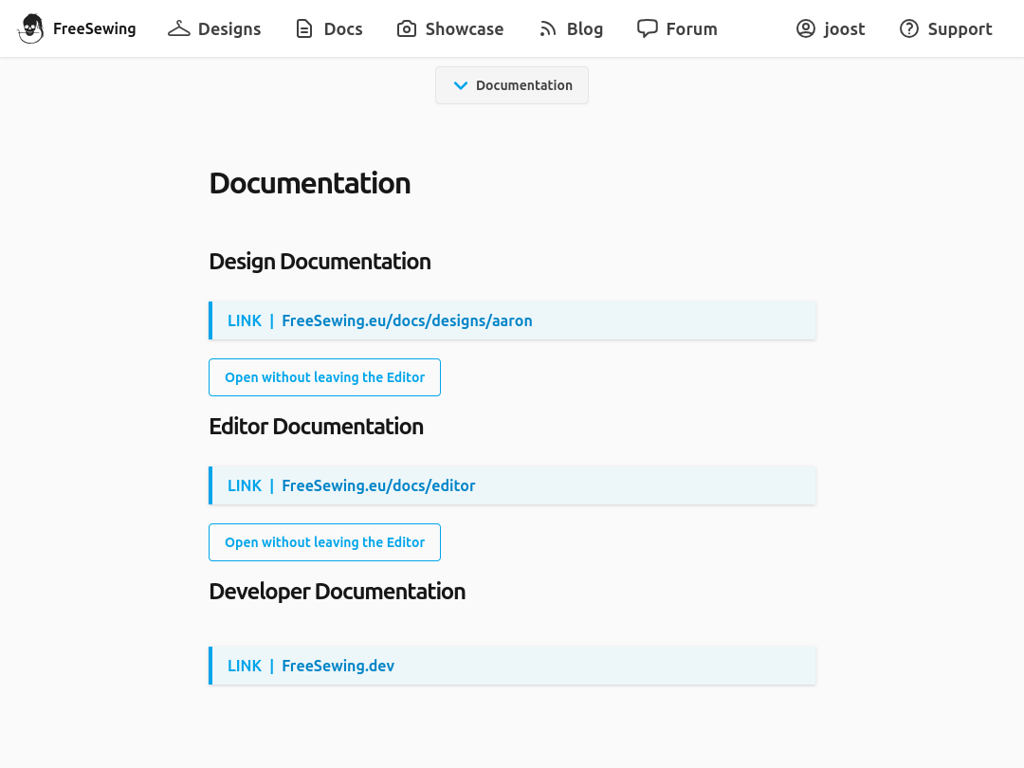Screen dimensions: 1024x768
Task: Click the document icon next to Docs
Action: (x=304, y=29)
